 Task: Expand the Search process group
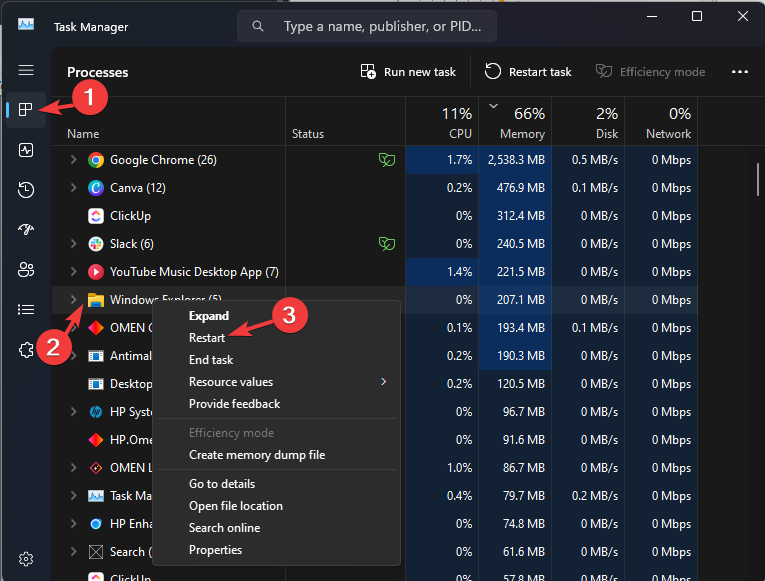pyautogui.click(x=73, y=552)
